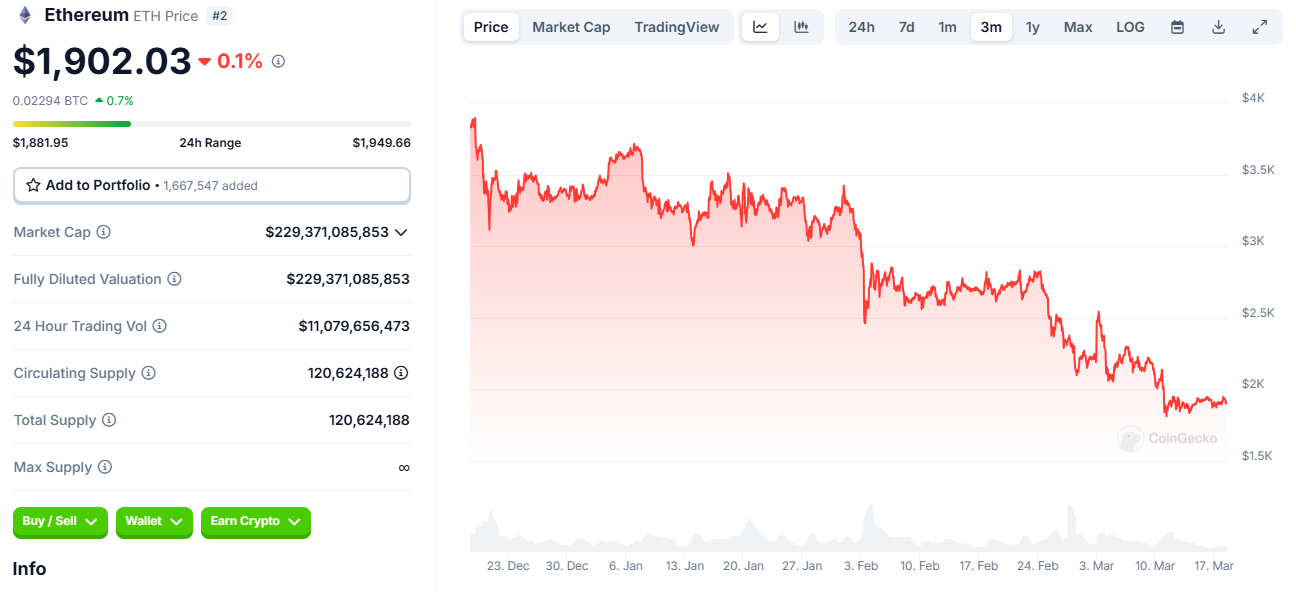Image resolution: width=1296 pixels, height=592 pixels.
Task: Switch chart timeframe to 1y
Action: tap(1033, 27)
